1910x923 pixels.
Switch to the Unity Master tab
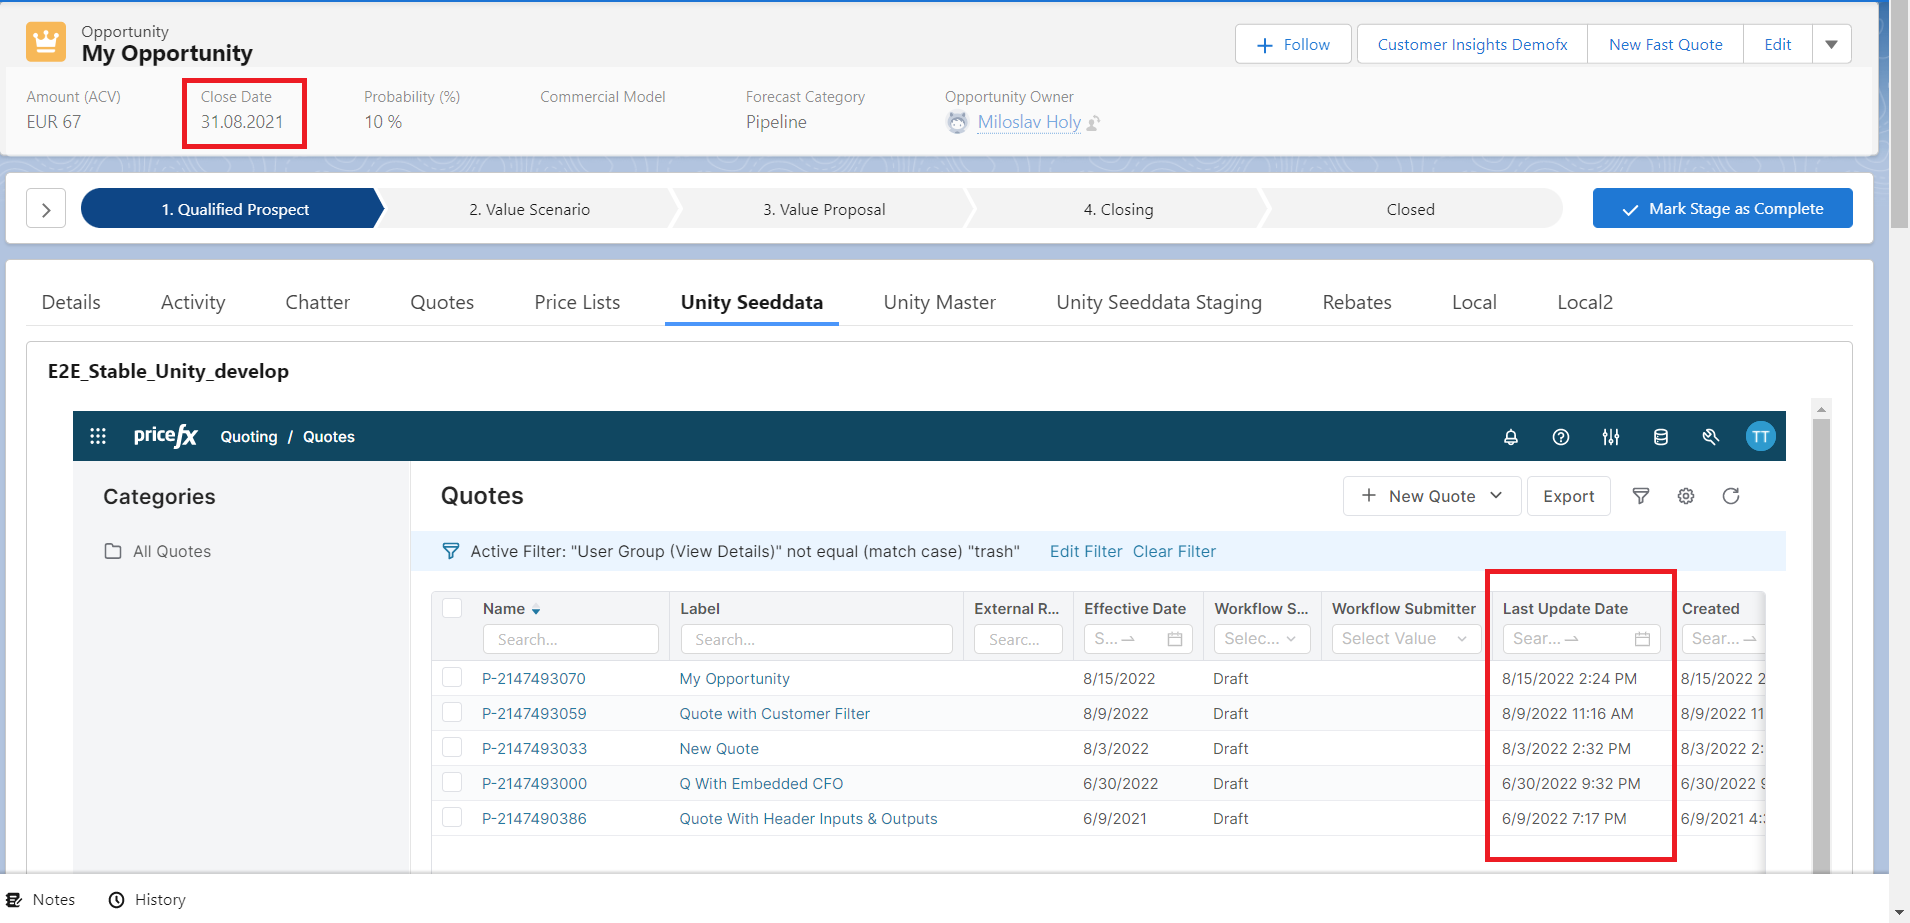939,302
